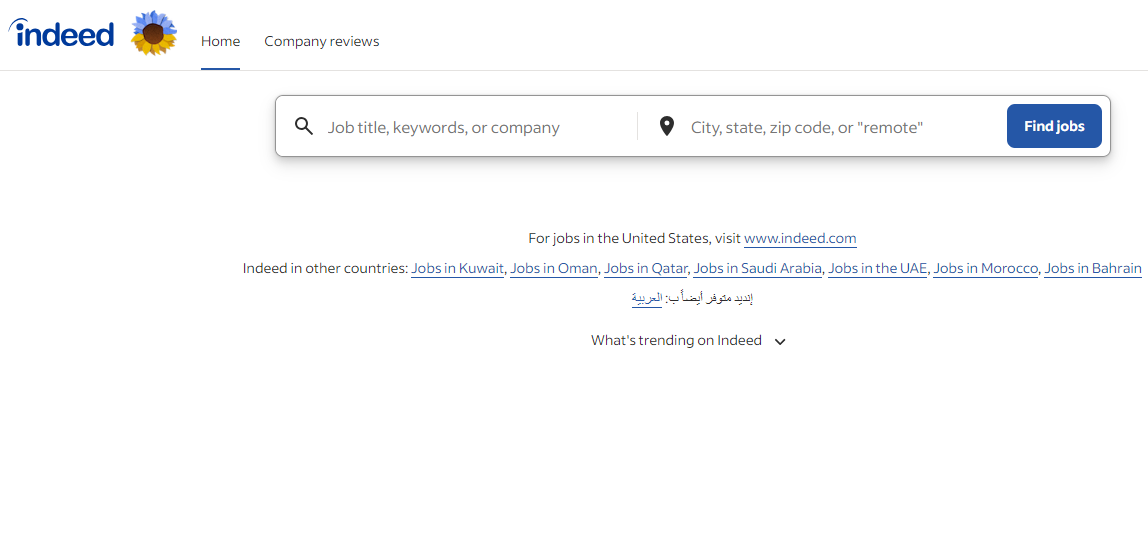Switch to Company reviews tab
The height and width of the screenshot is (557, 1148).
click(322, 41)
